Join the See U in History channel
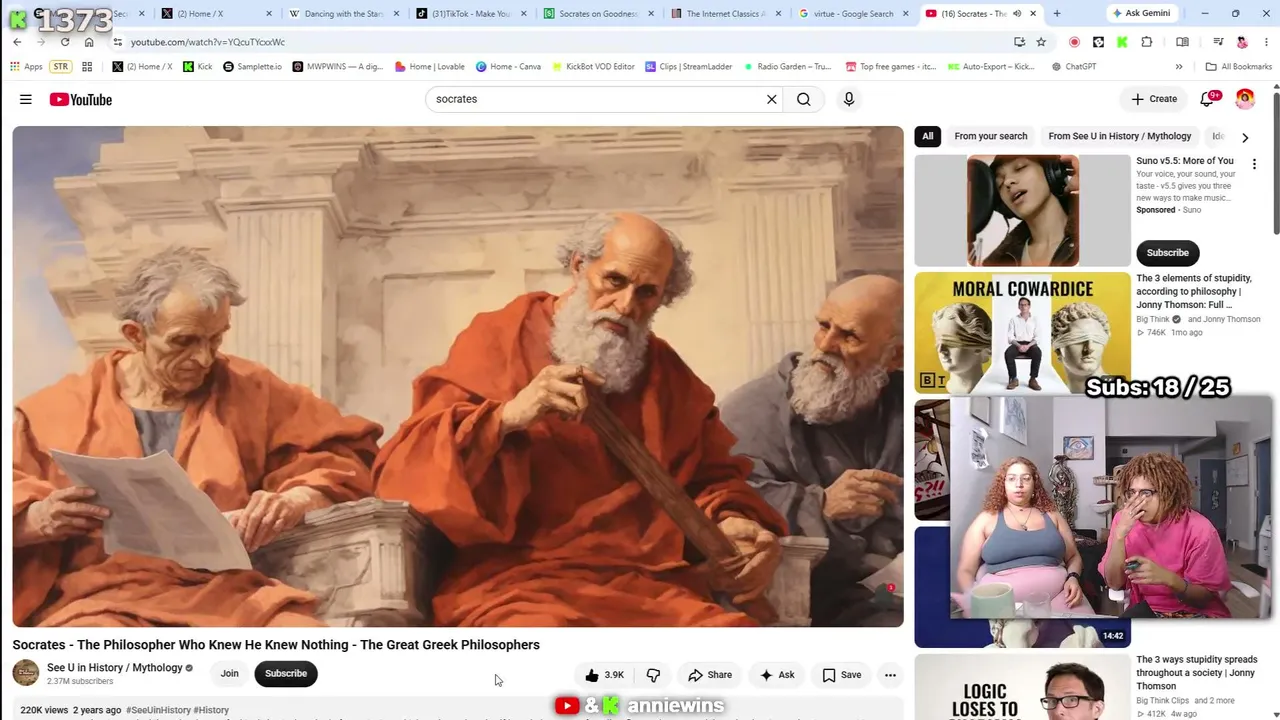Image resolution: width=1280 pixels, height=720 pixels. tap(230, 674)
